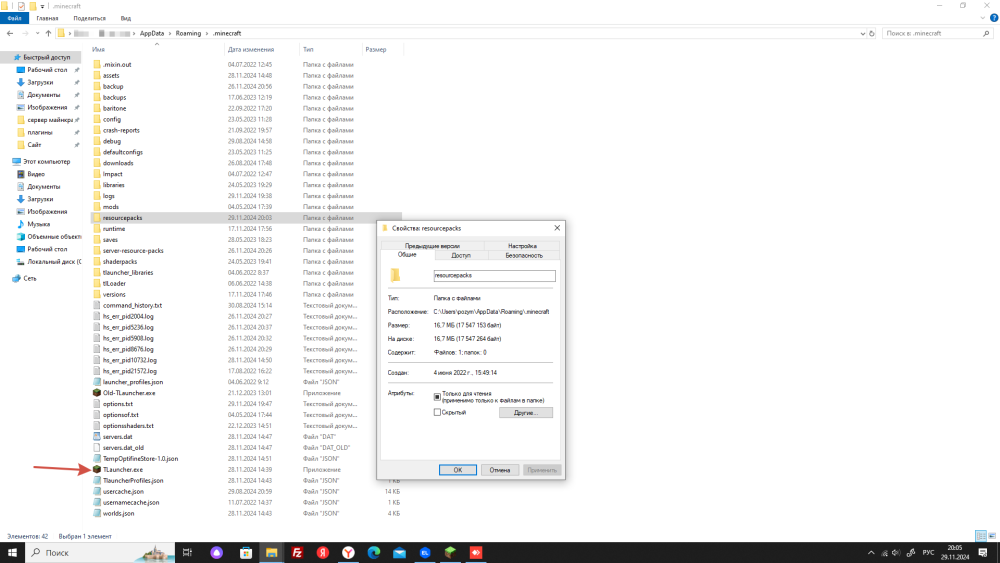The height and width of the screenshot is (563, 1000).
Task: Open Microsoft Store from taskbar
Action: pos(246,552)
